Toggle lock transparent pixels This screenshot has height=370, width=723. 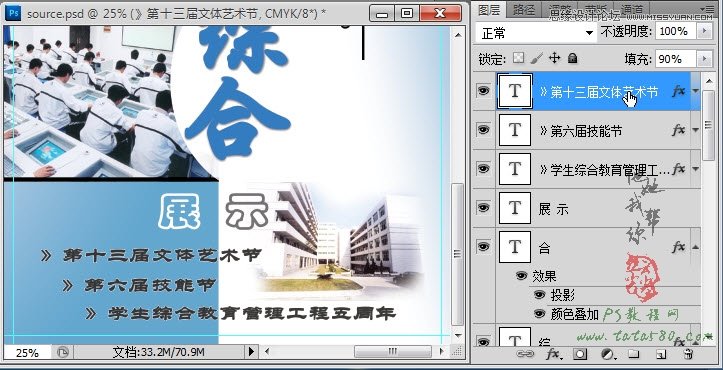(519, 58)
